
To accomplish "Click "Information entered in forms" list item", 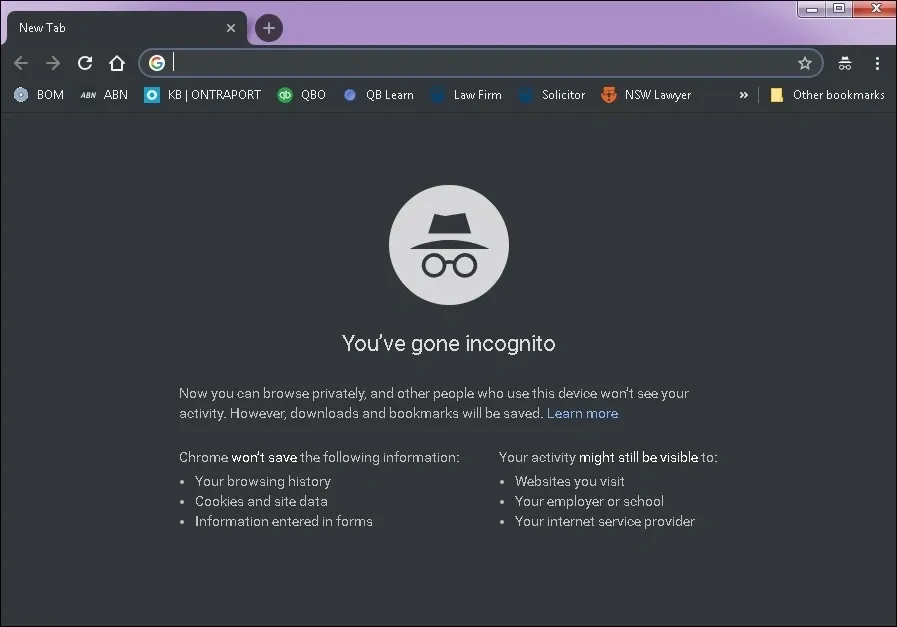I will (x=284, y=521).
